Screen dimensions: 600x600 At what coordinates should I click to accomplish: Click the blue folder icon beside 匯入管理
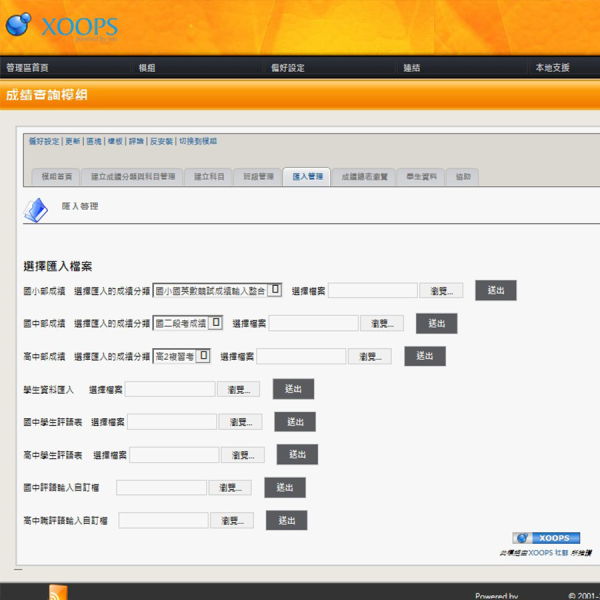(36, 210)
